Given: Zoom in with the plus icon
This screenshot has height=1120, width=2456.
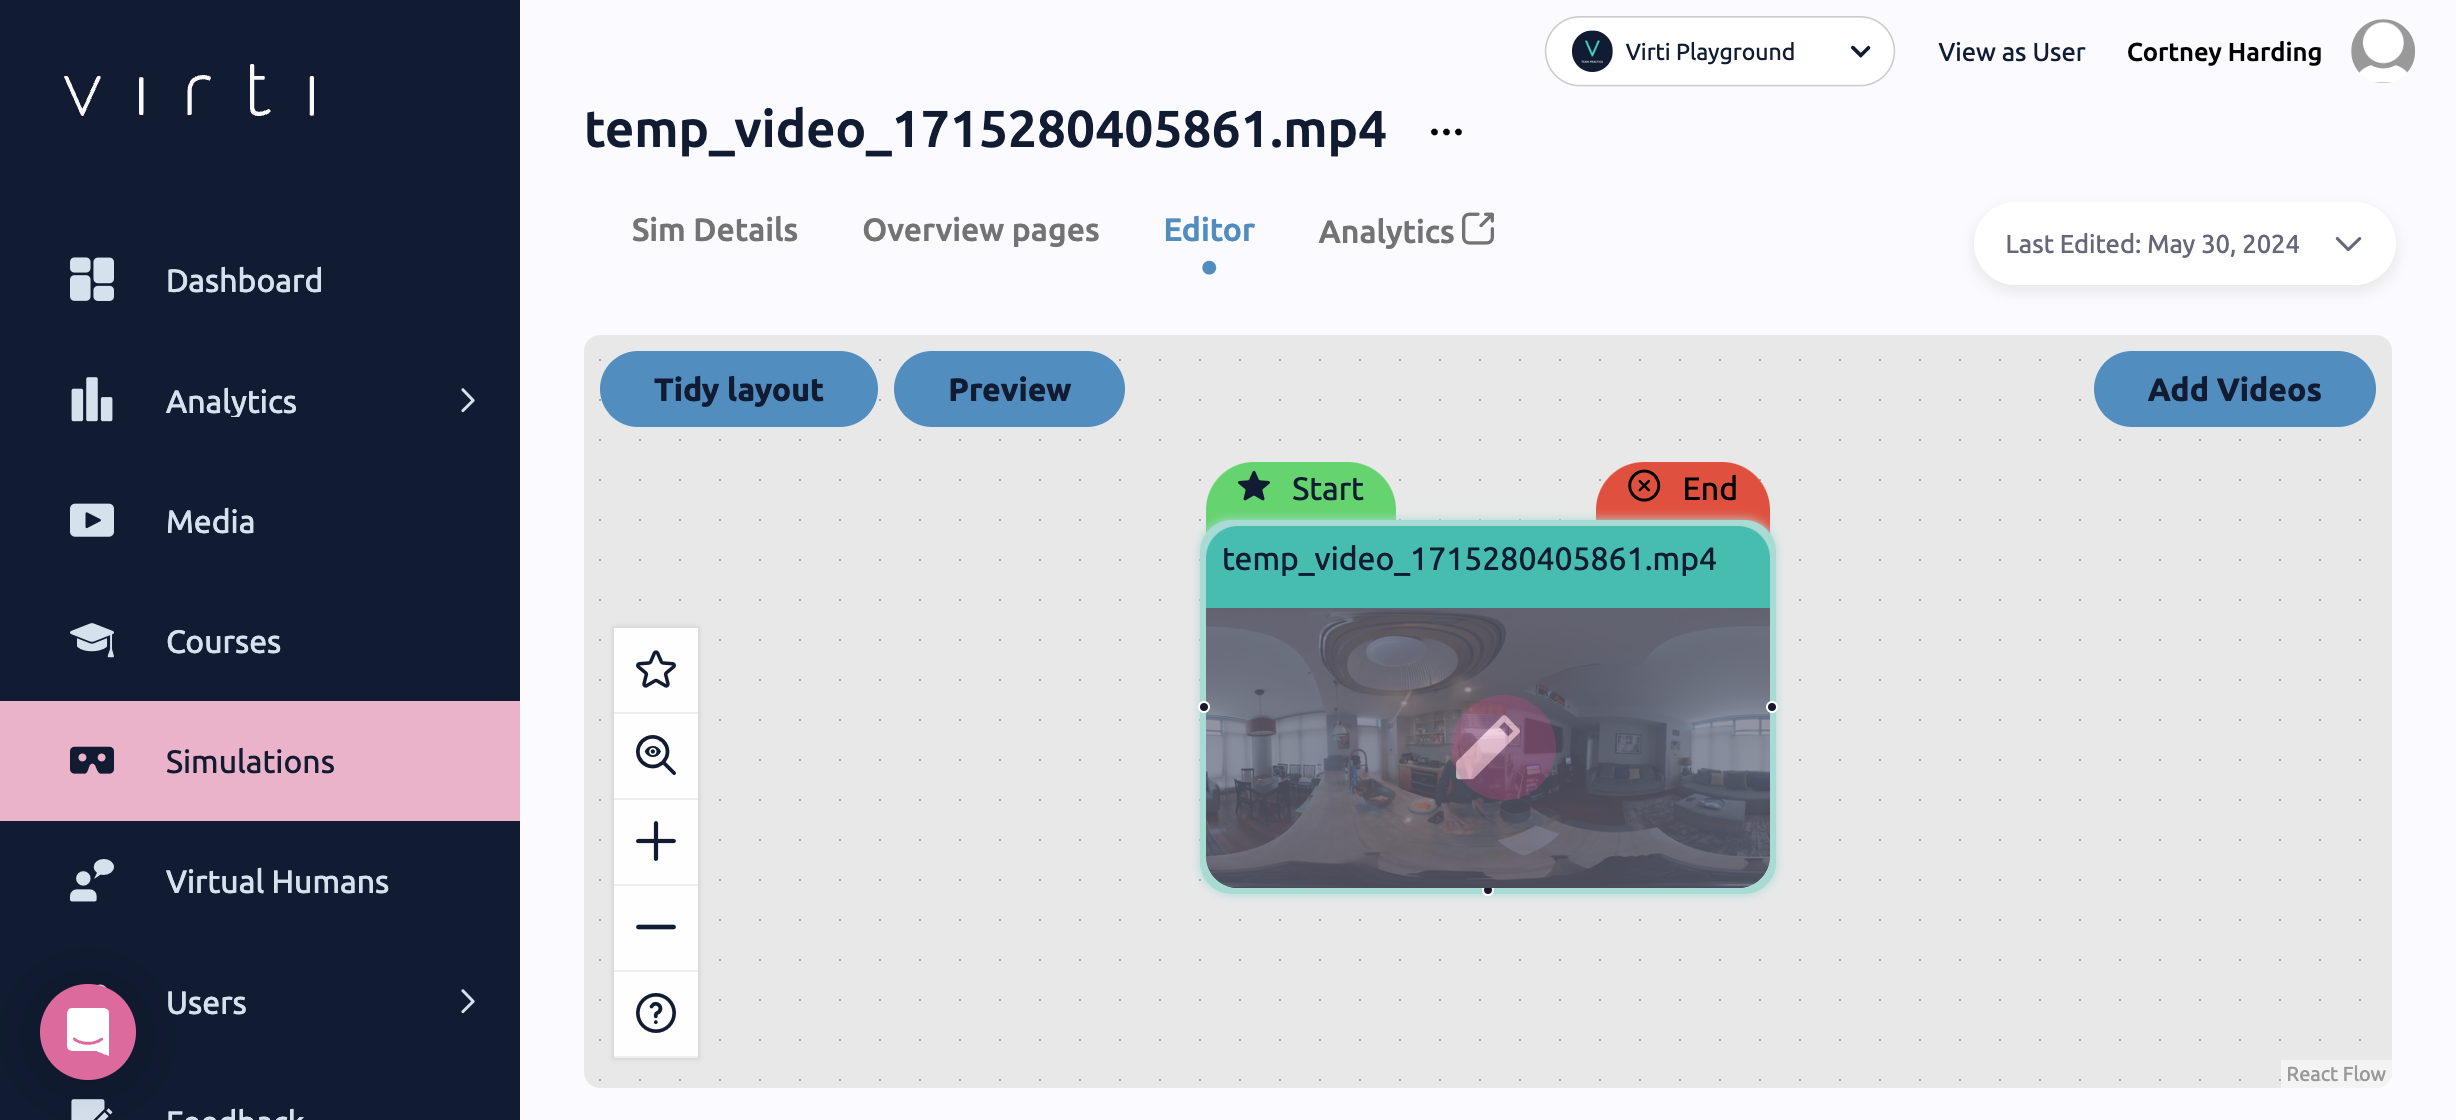Looking at the screenshot, I should click(656, 841).
